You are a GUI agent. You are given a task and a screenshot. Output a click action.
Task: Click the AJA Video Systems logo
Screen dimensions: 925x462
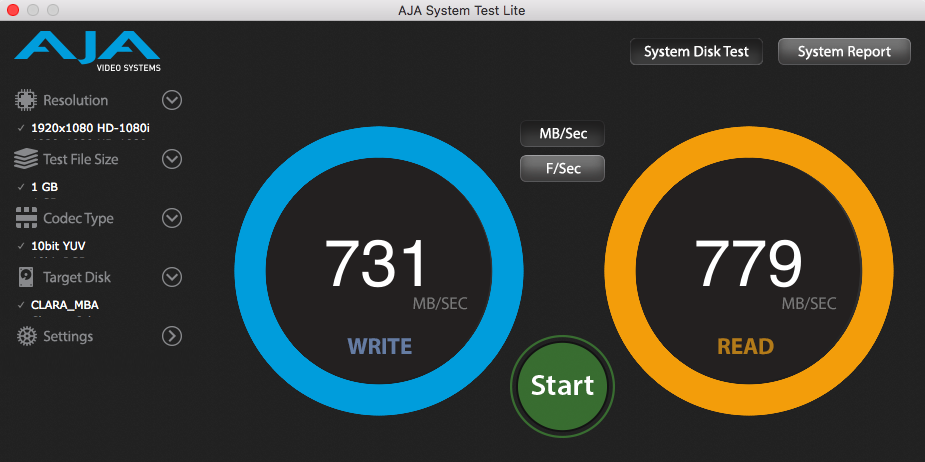click(87, 51)
